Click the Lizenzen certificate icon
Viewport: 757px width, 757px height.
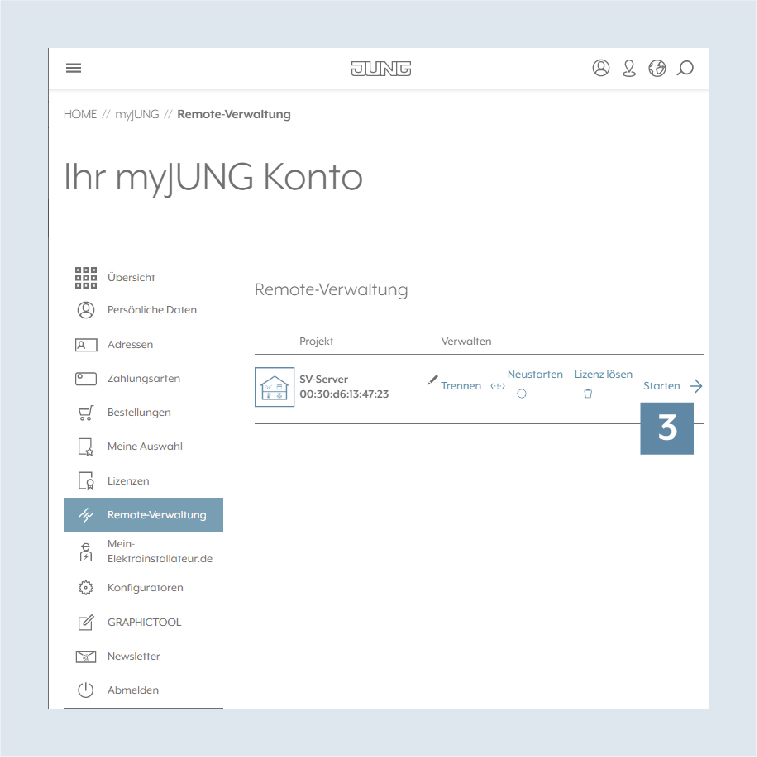86,481
